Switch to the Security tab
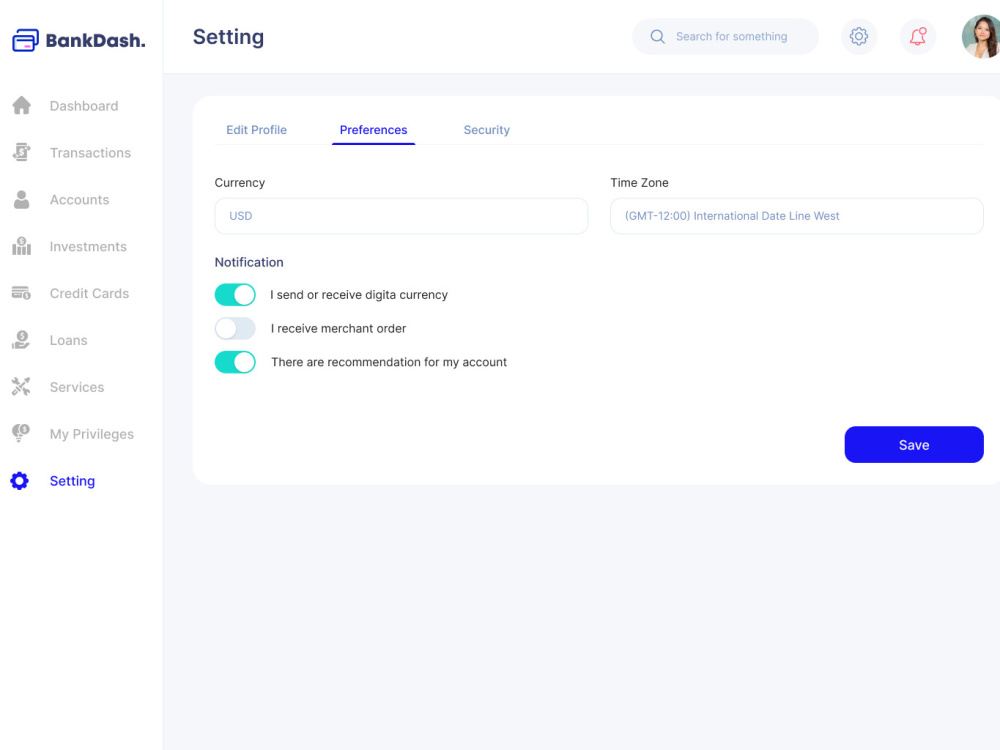 tap(487, 129)
